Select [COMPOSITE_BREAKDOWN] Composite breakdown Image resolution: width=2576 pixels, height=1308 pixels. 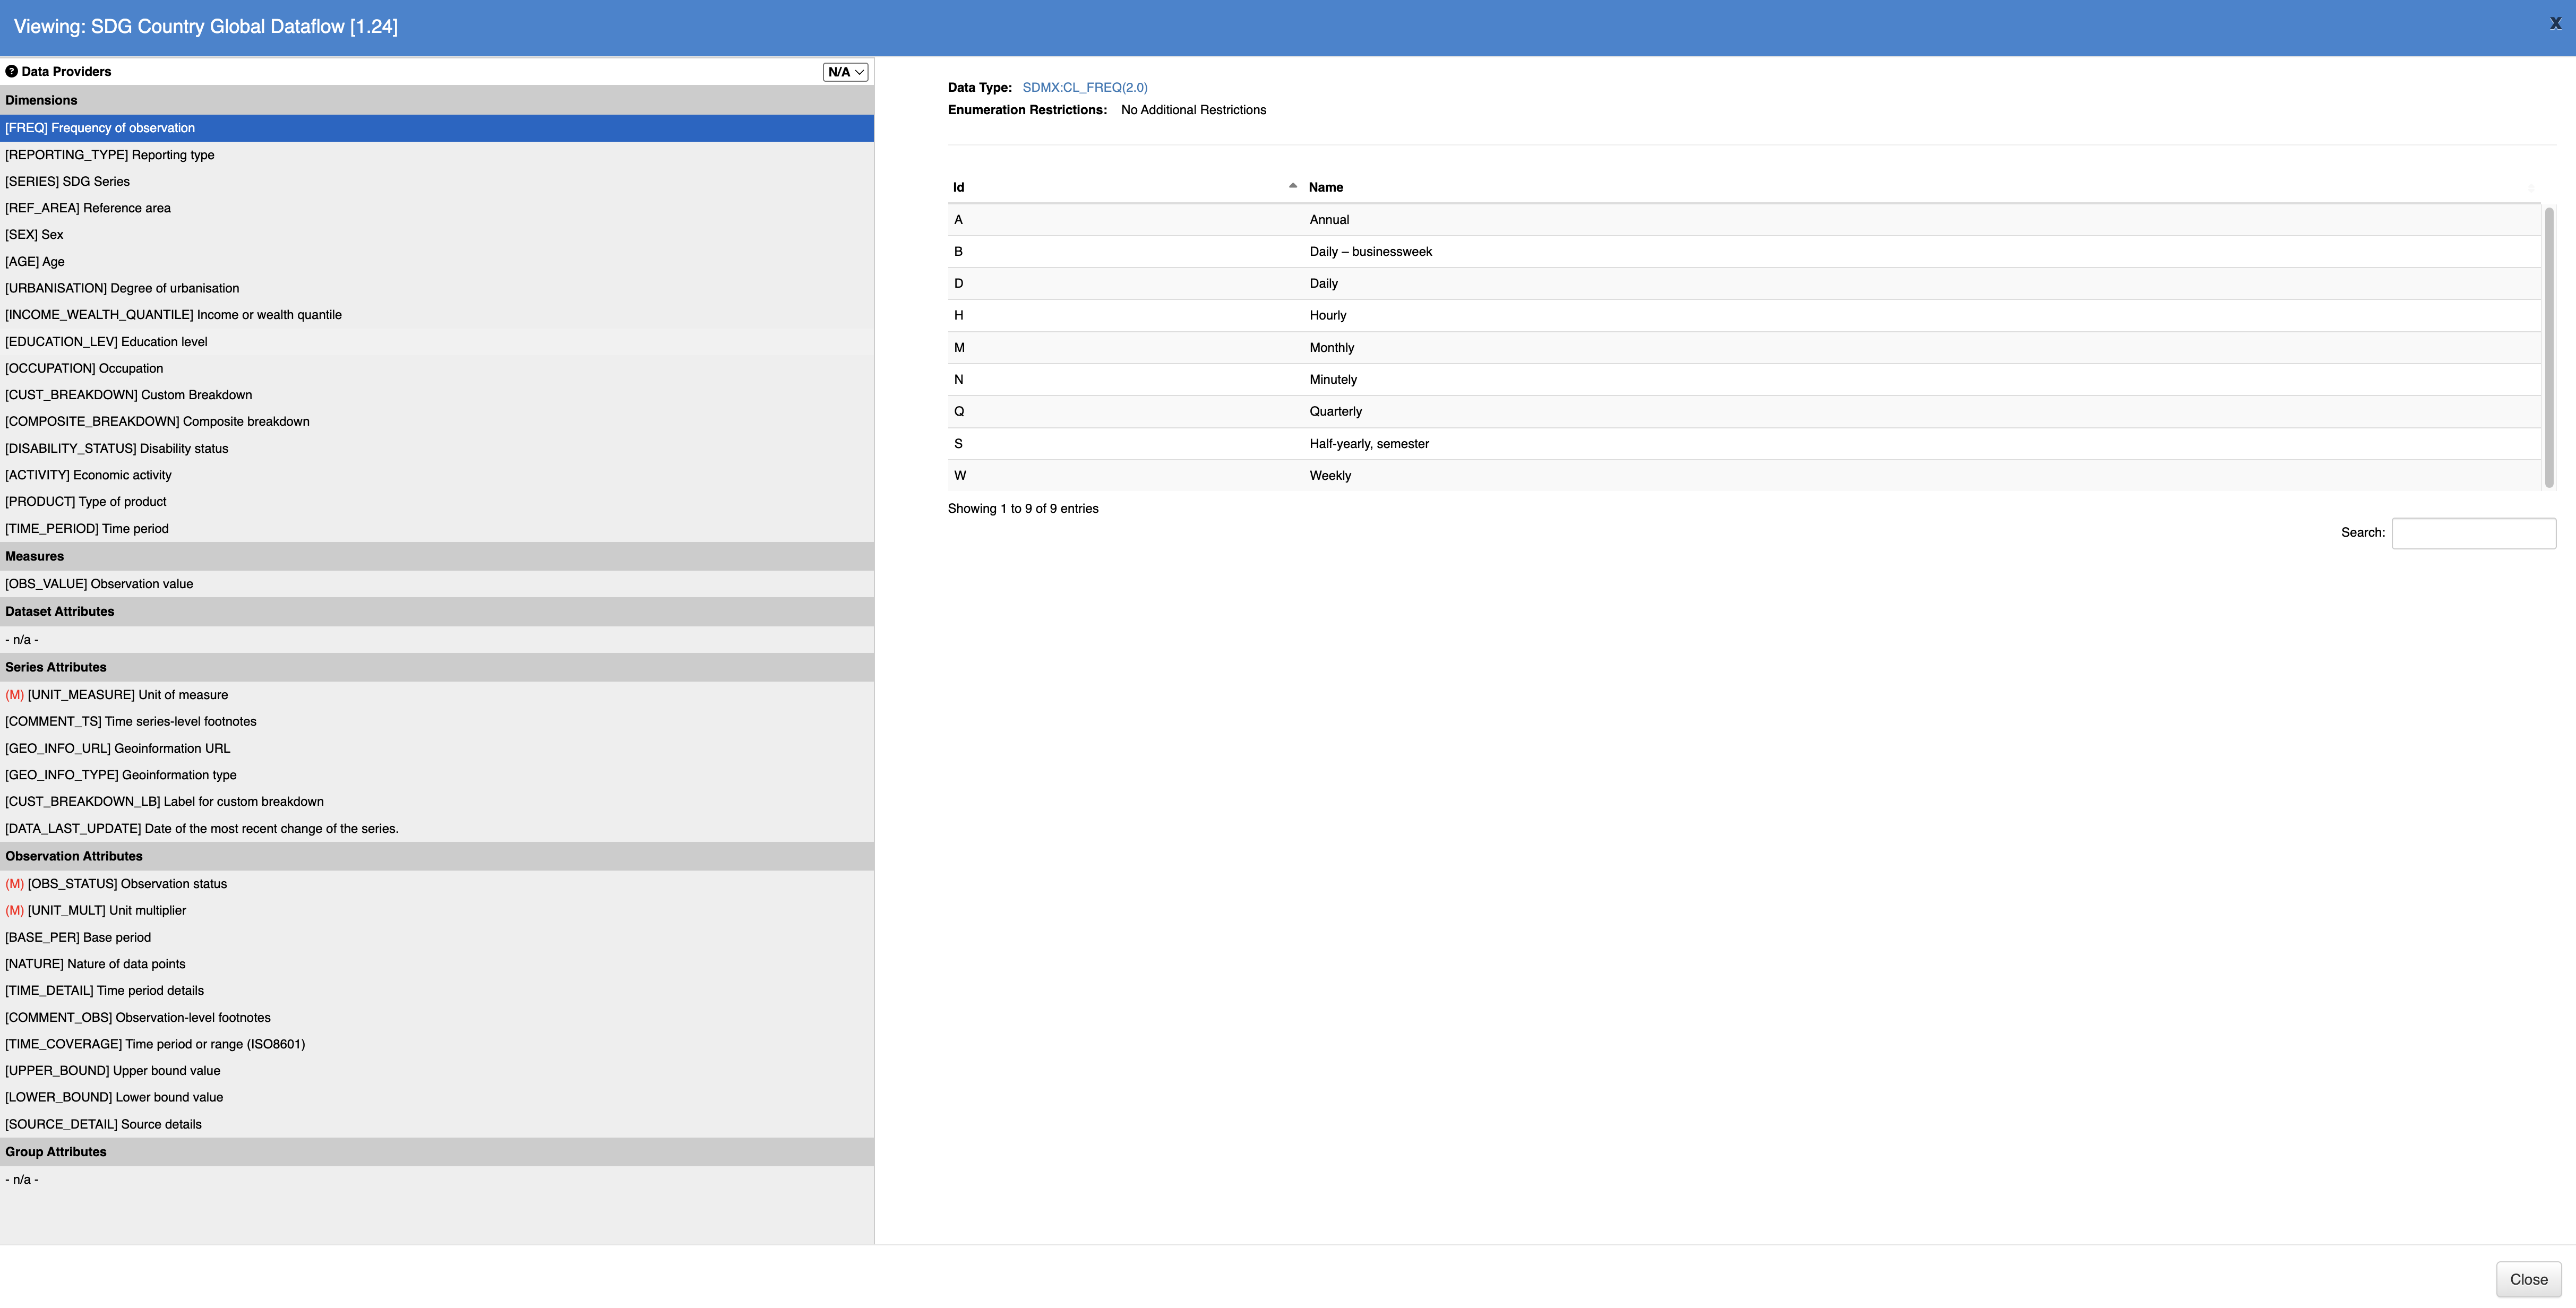coord(437,421)
